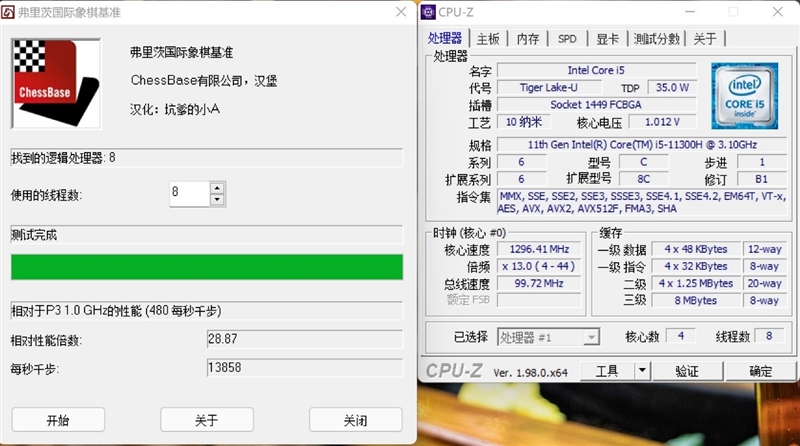The image size is (800, 446).
Task: Click the revision value B1
Action: point(762,179)
